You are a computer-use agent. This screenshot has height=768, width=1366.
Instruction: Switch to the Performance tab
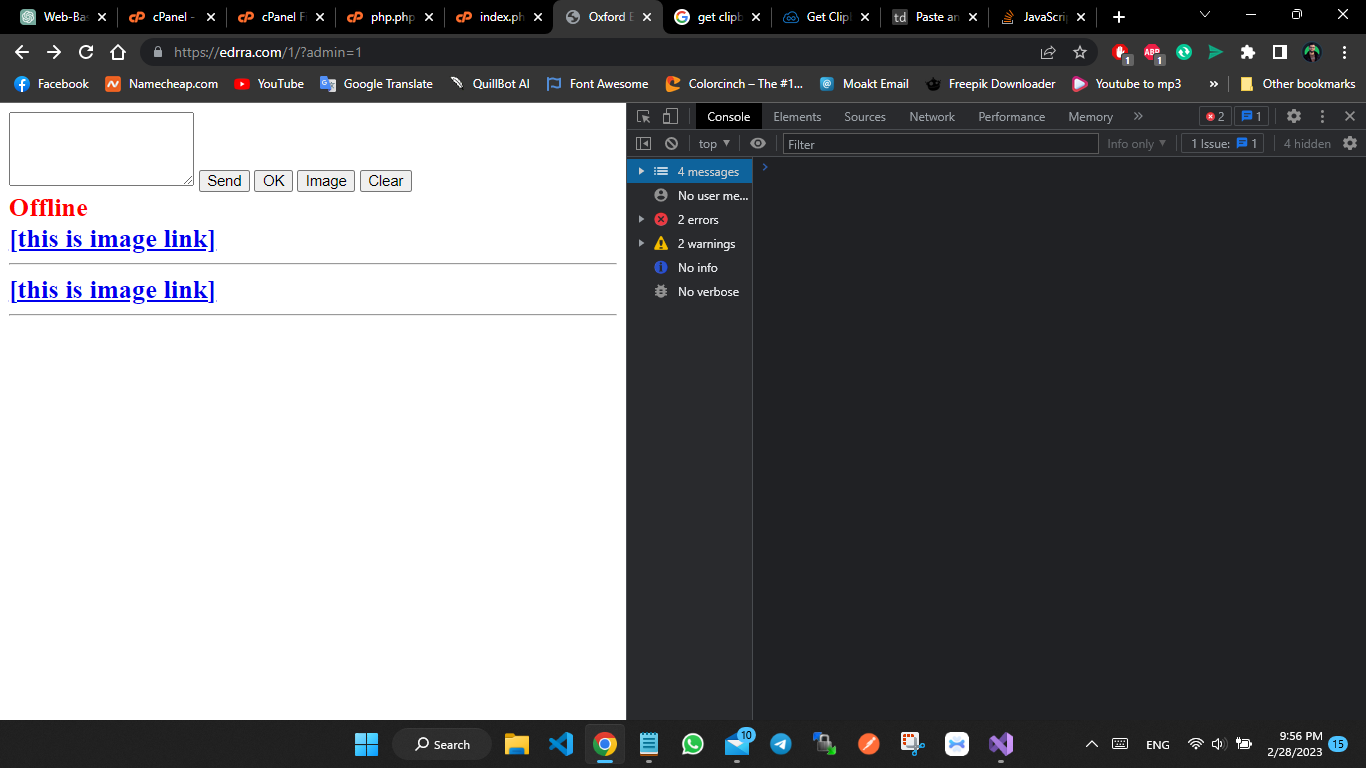[1011, 117]
